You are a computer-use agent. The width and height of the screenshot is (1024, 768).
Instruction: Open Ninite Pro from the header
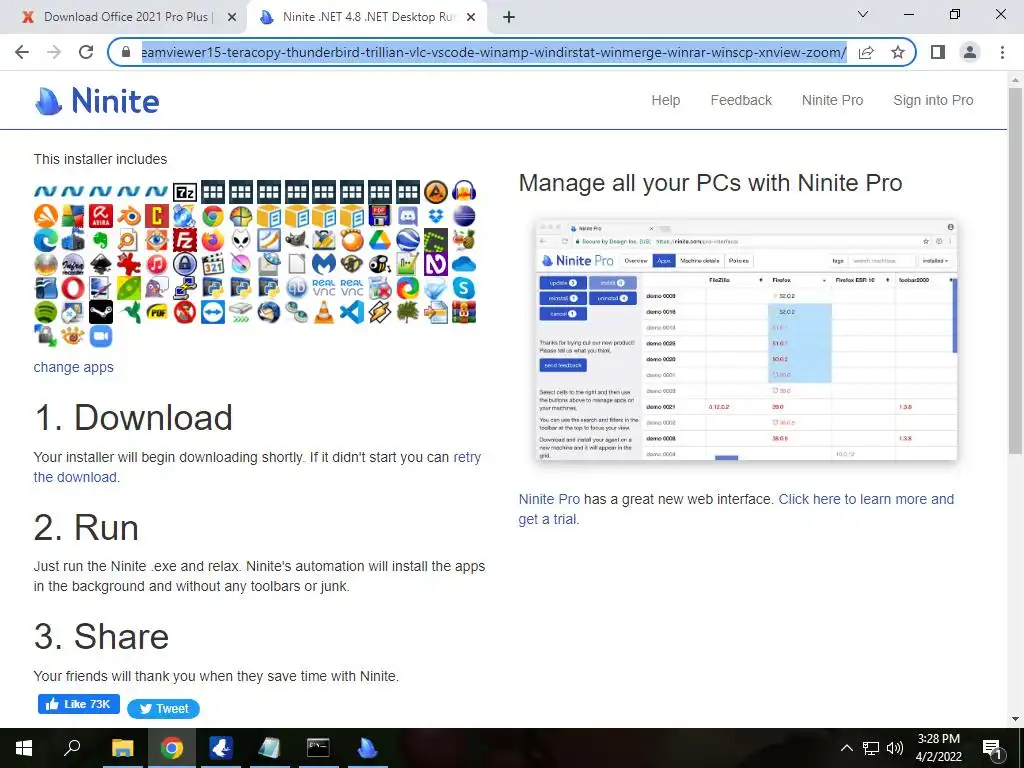pos(833,101)
